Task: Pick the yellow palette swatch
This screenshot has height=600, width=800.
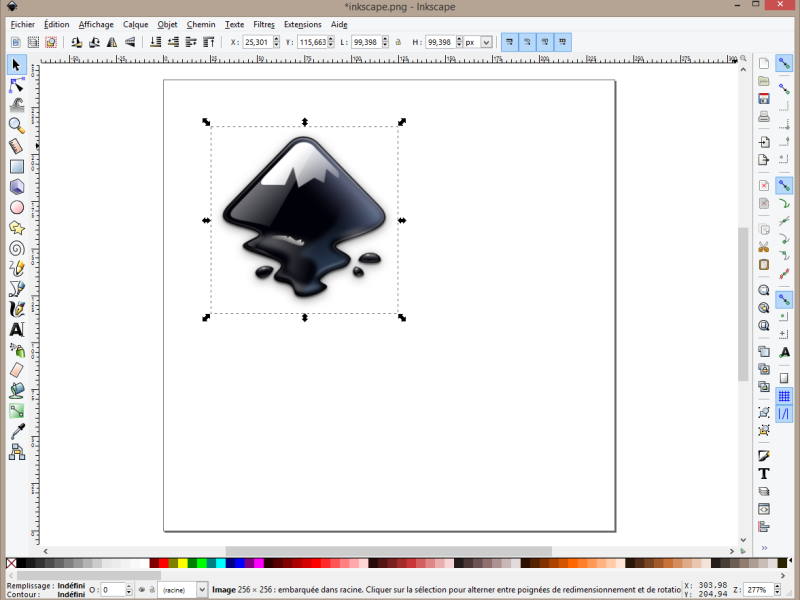Action: tap(182, 563)
